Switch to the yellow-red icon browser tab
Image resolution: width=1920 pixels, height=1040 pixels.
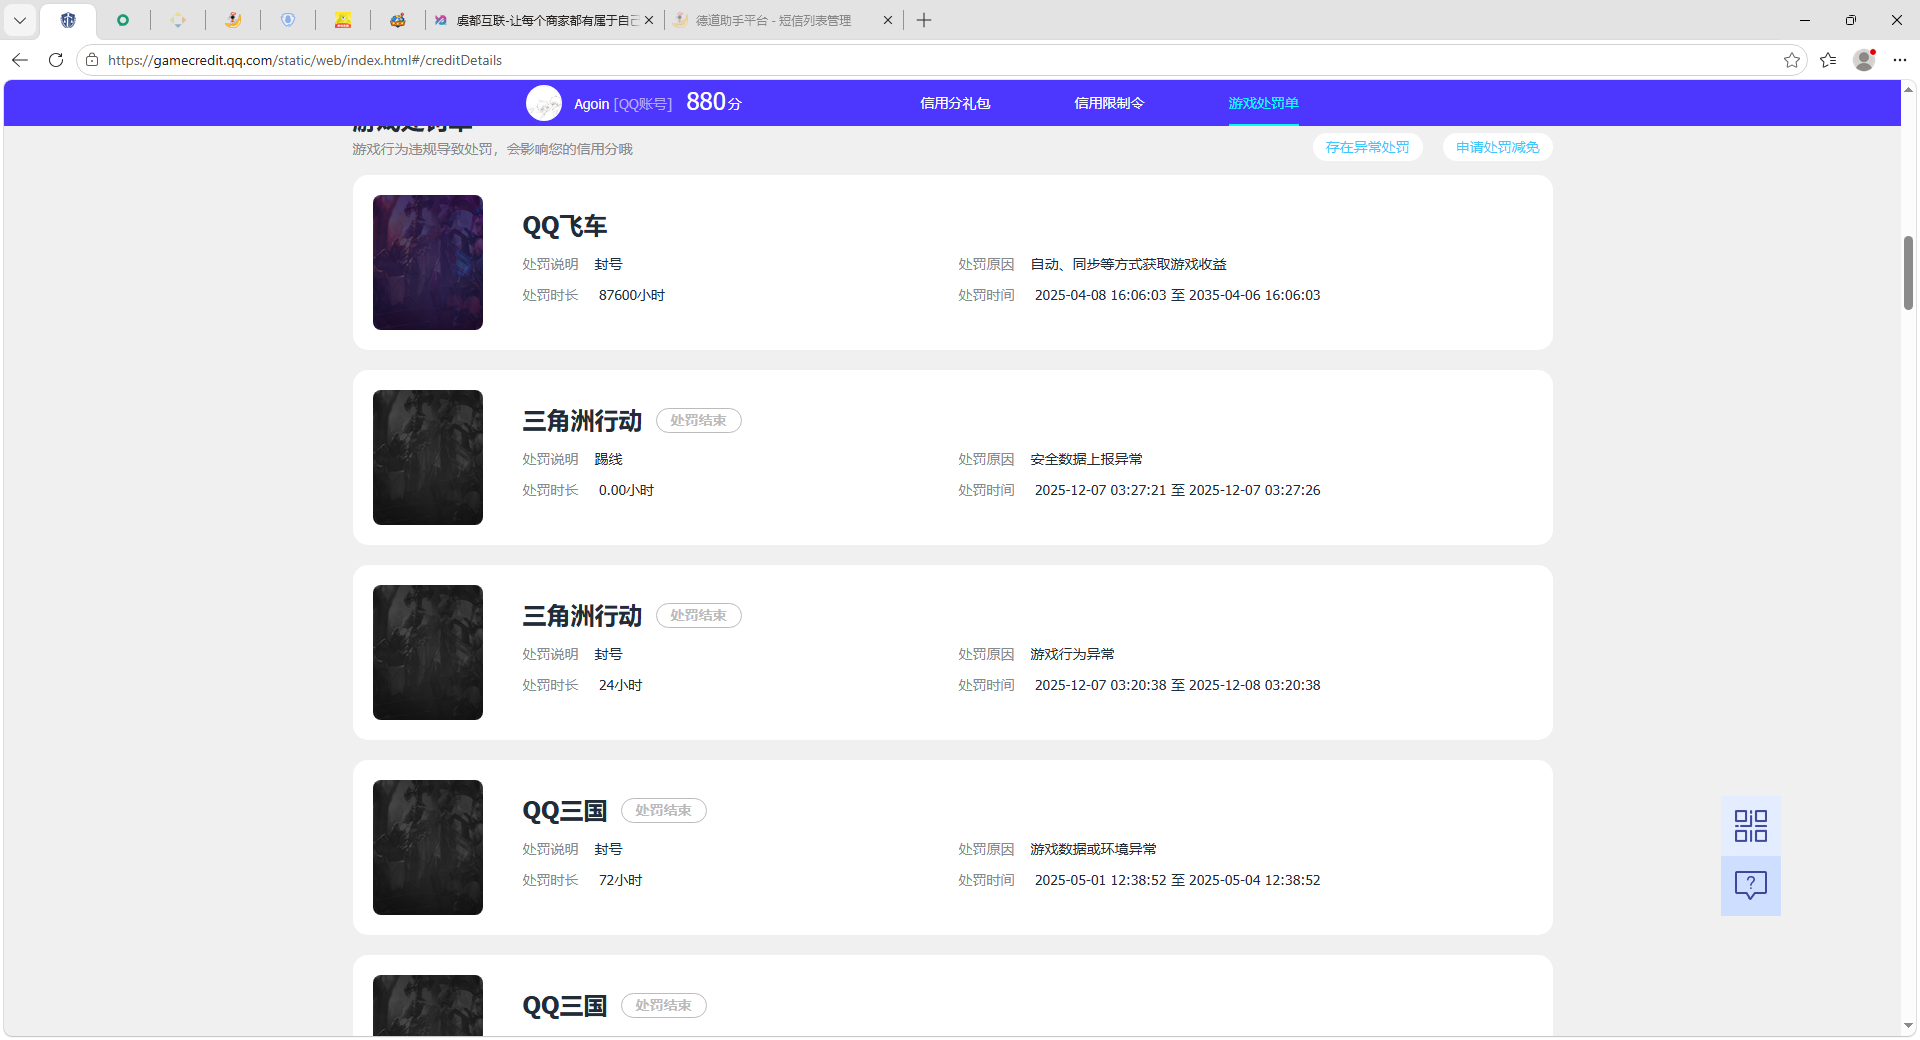(343, 20)
